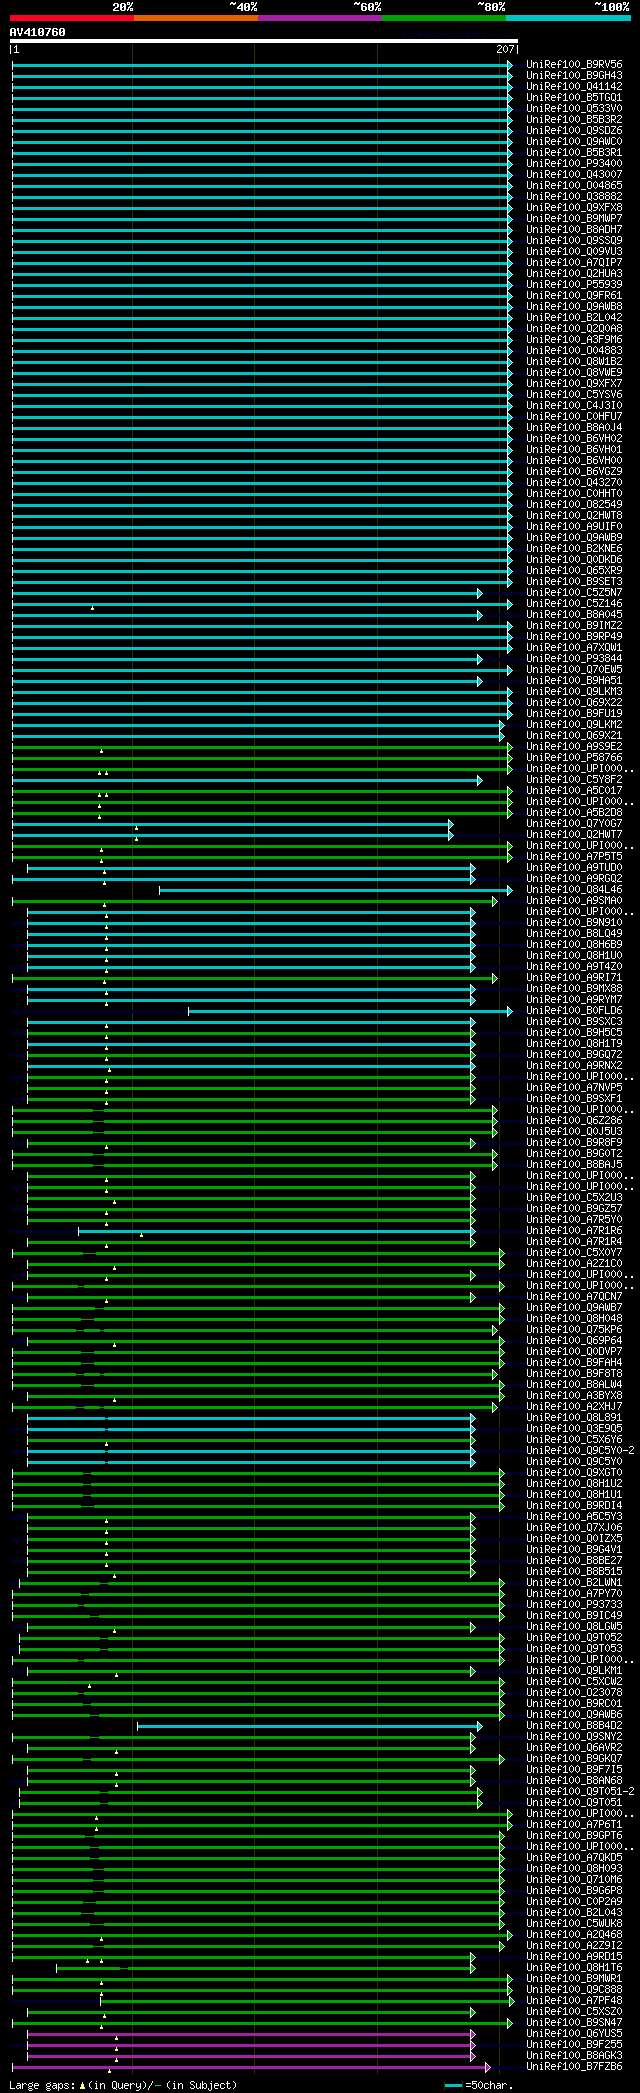Select label UniRef100_B9N910

coord(574,922)
